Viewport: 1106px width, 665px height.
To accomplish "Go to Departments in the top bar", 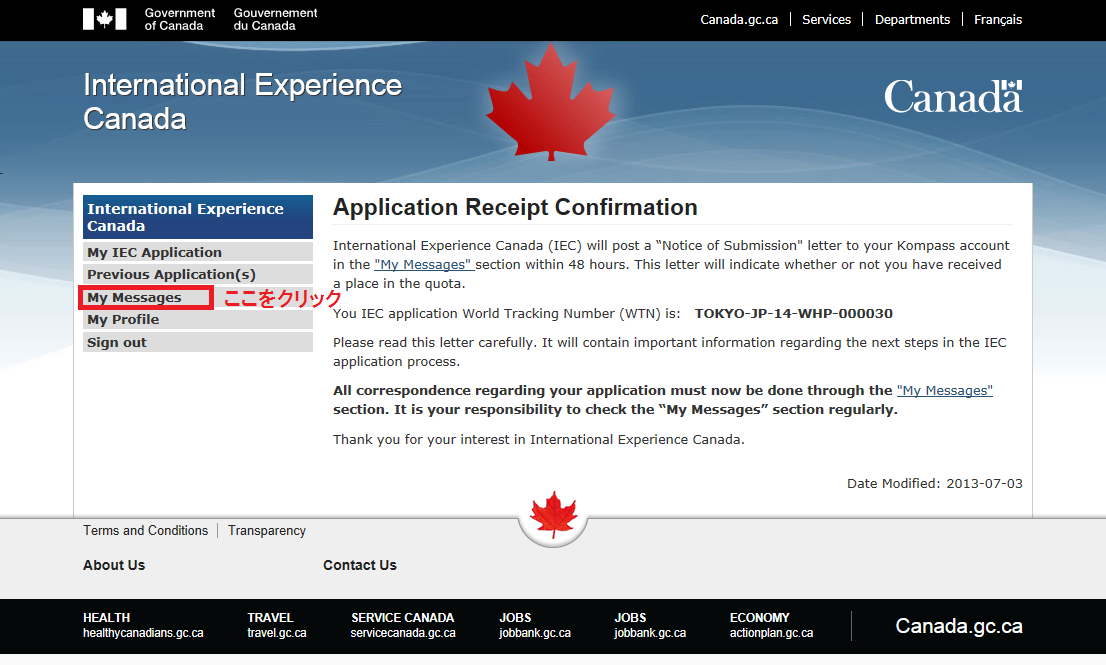I will (x=912, y=20).
